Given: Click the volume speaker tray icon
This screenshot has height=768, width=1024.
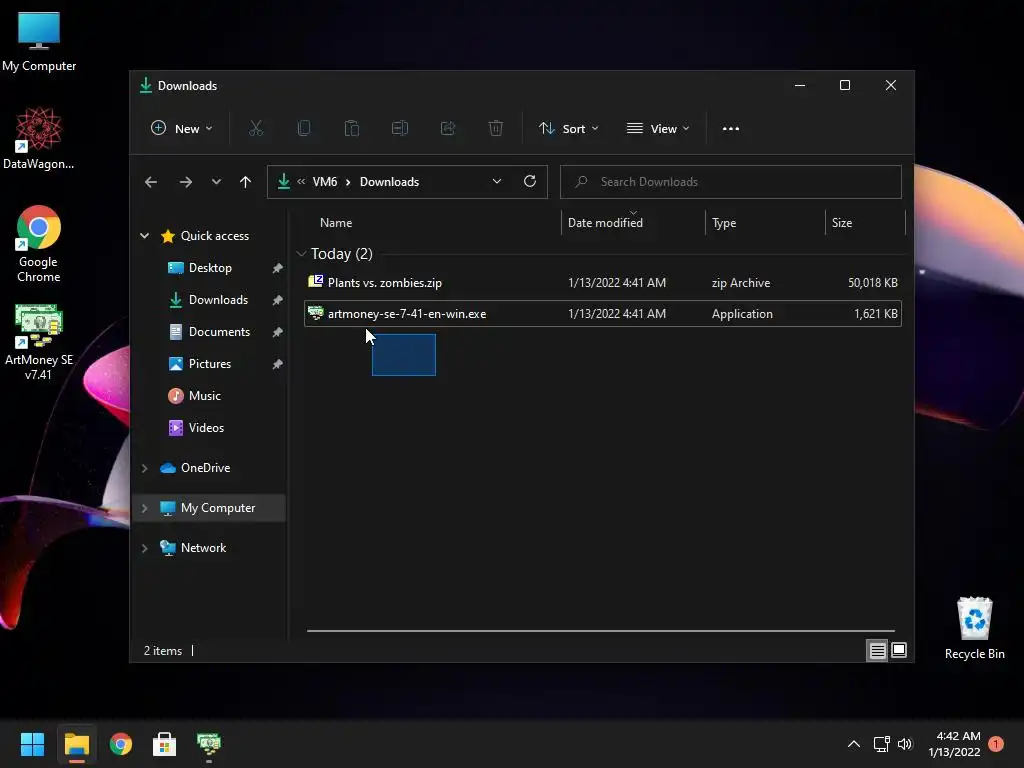Looking at the screenshot, I should [x=904, y=744].
